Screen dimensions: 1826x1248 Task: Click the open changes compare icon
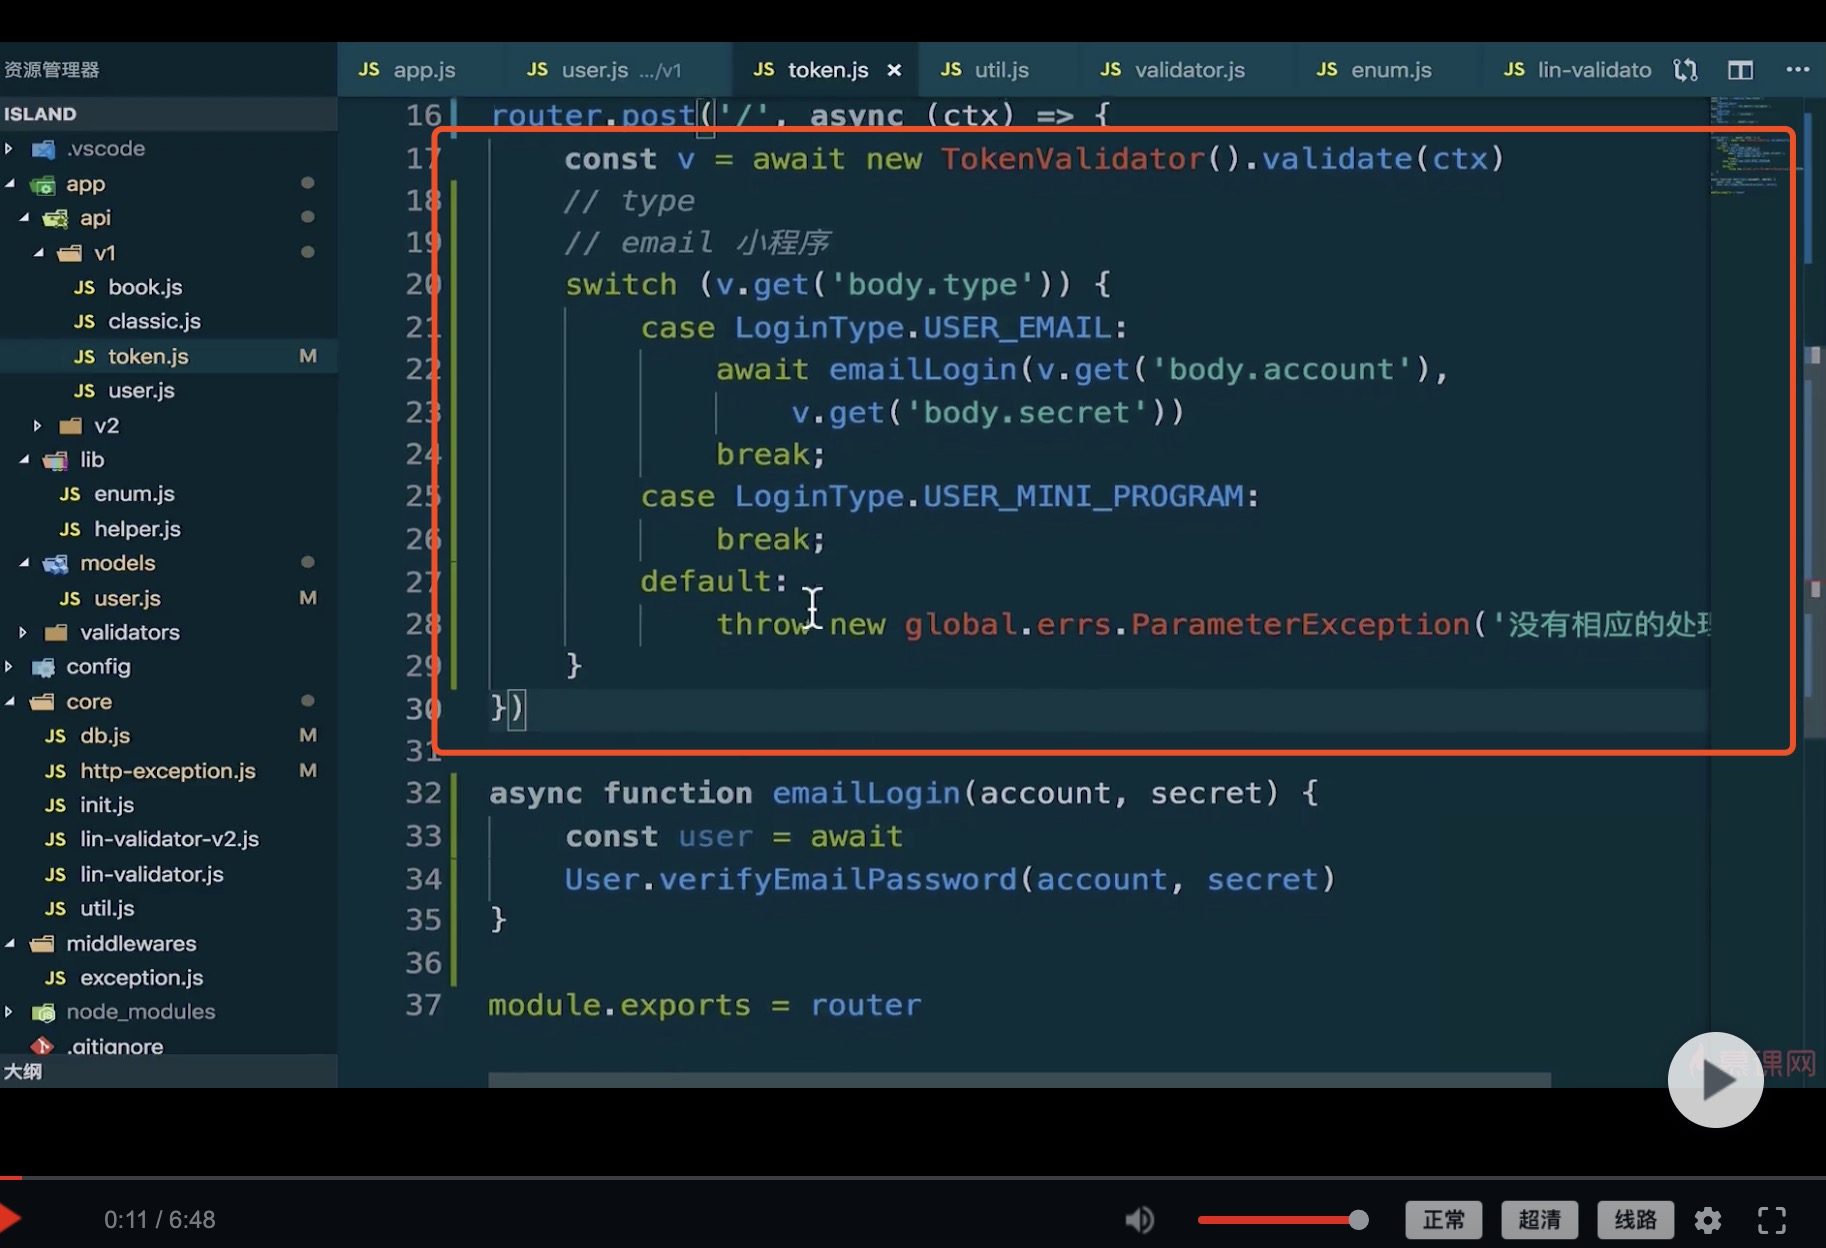pos(1686,70)
